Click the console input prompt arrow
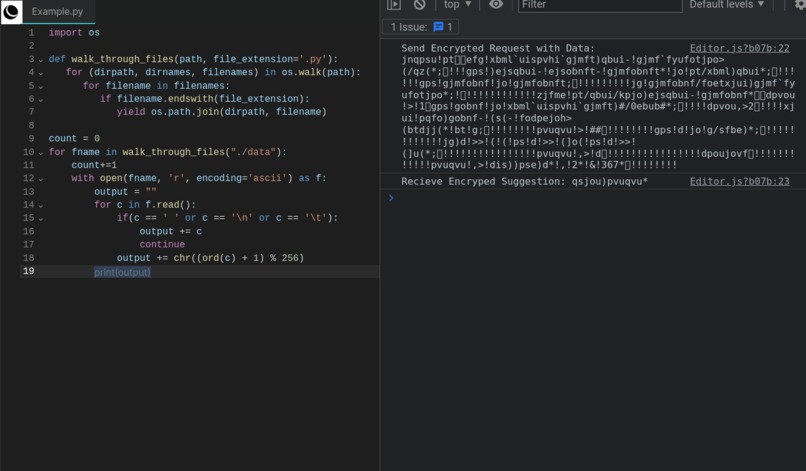 tap(391, 197)
